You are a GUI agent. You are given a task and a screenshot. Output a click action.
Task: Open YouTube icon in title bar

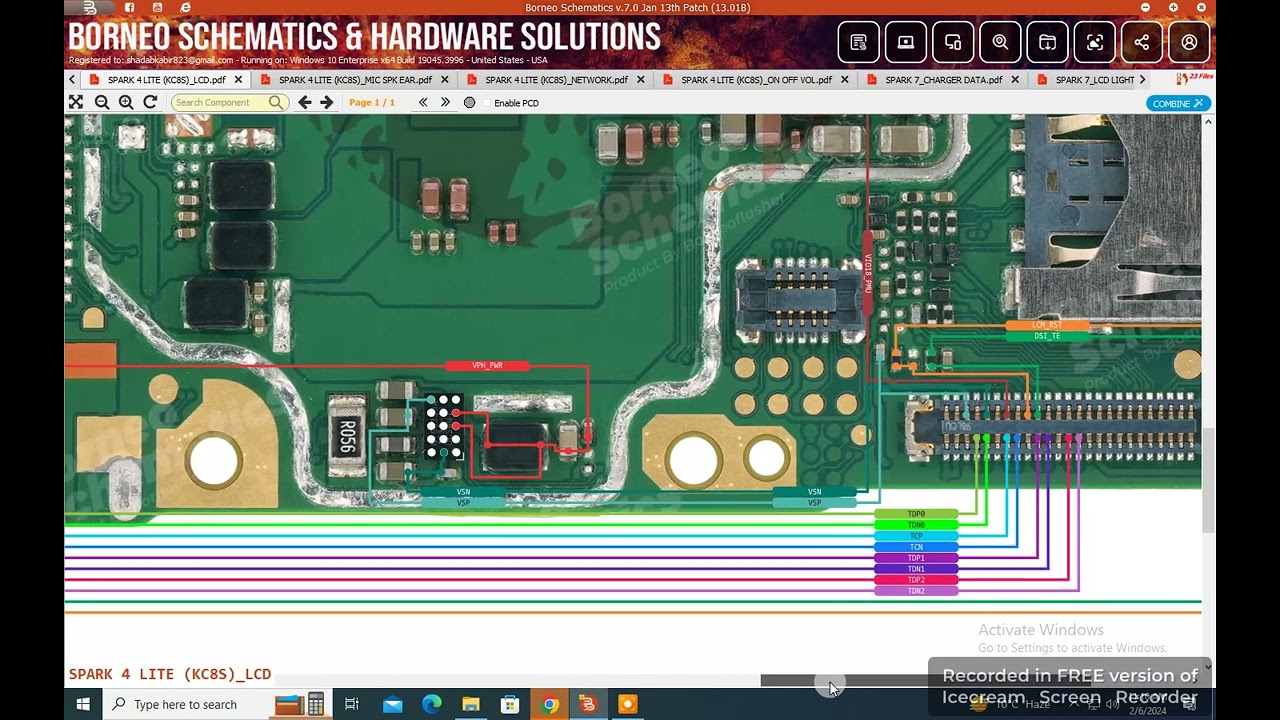[157, 8]
